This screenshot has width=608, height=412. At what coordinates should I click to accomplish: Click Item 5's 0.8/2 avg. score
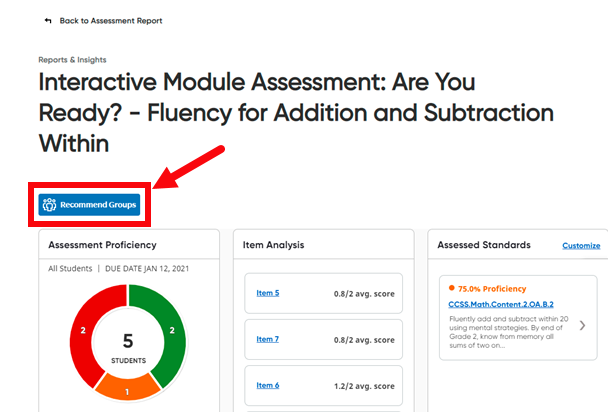(364, 294)
